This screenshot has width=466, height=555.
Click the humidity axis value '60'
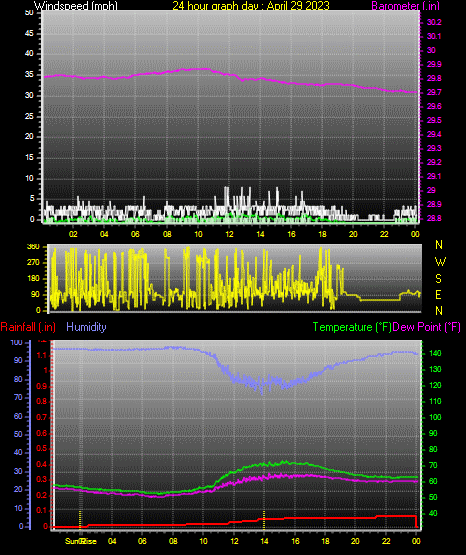point(18,416)
